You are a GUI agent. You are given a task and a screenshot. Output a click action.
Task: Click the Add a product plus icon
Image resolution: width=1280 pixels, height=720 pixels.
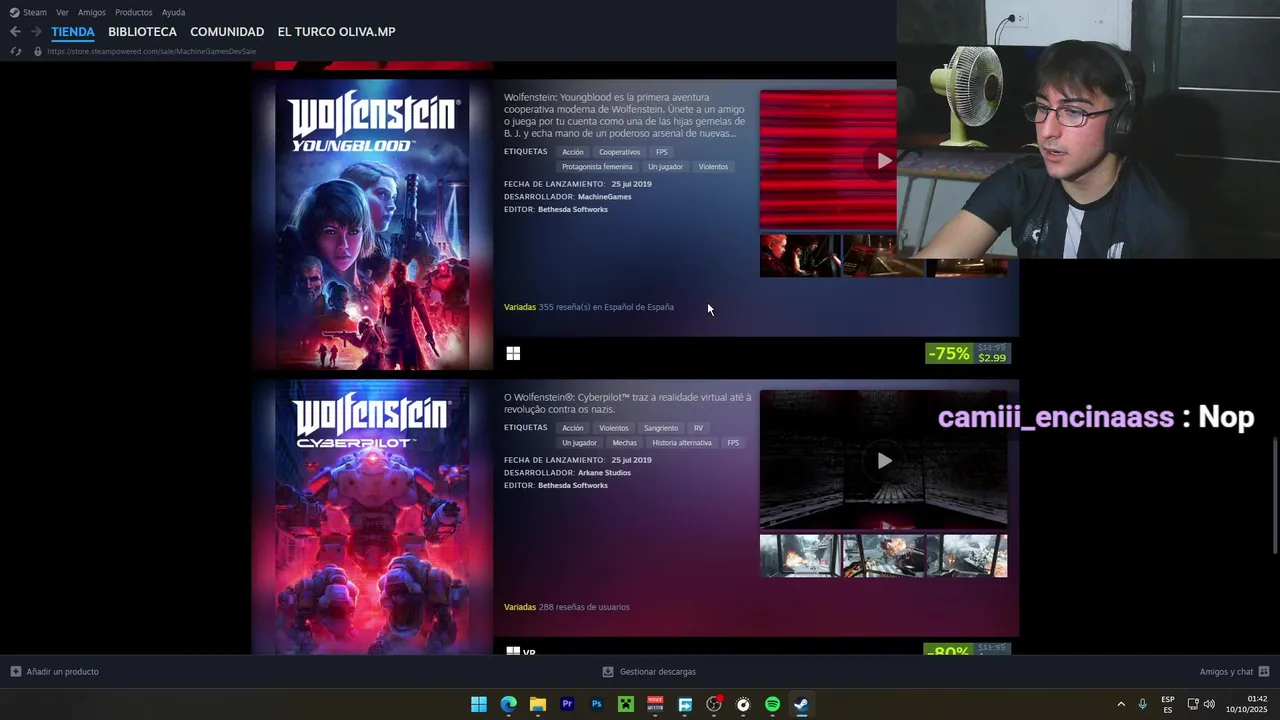15,672
